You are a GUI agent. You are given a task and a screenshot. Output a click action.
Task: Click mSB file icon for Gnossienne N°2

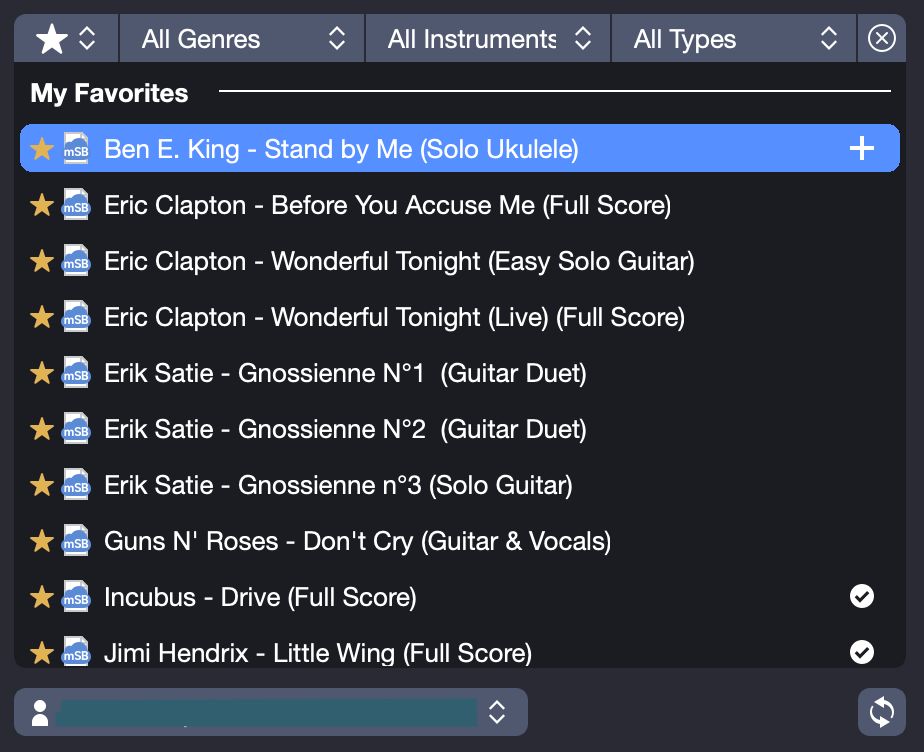tap(76, 428)
